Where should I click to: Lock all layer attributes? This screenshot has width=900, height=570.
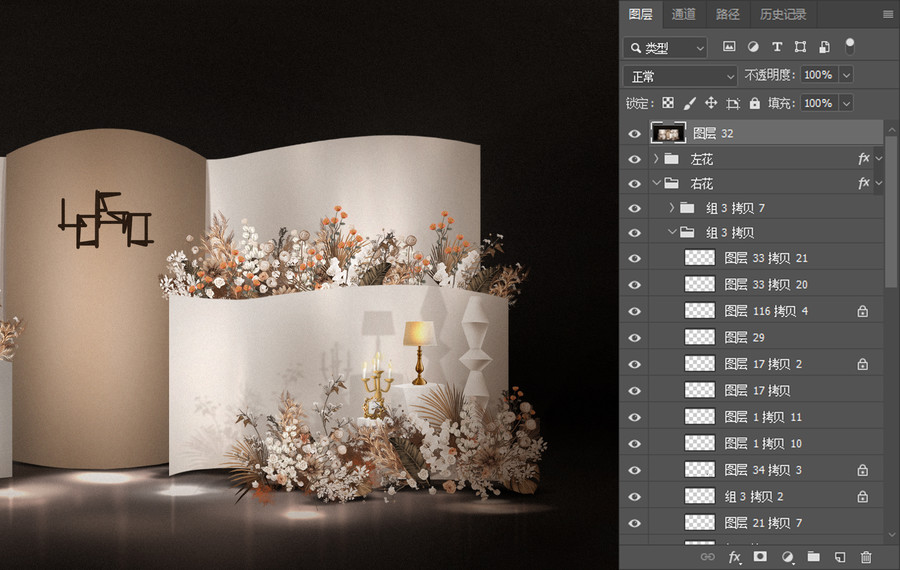[x=754, y=103]
